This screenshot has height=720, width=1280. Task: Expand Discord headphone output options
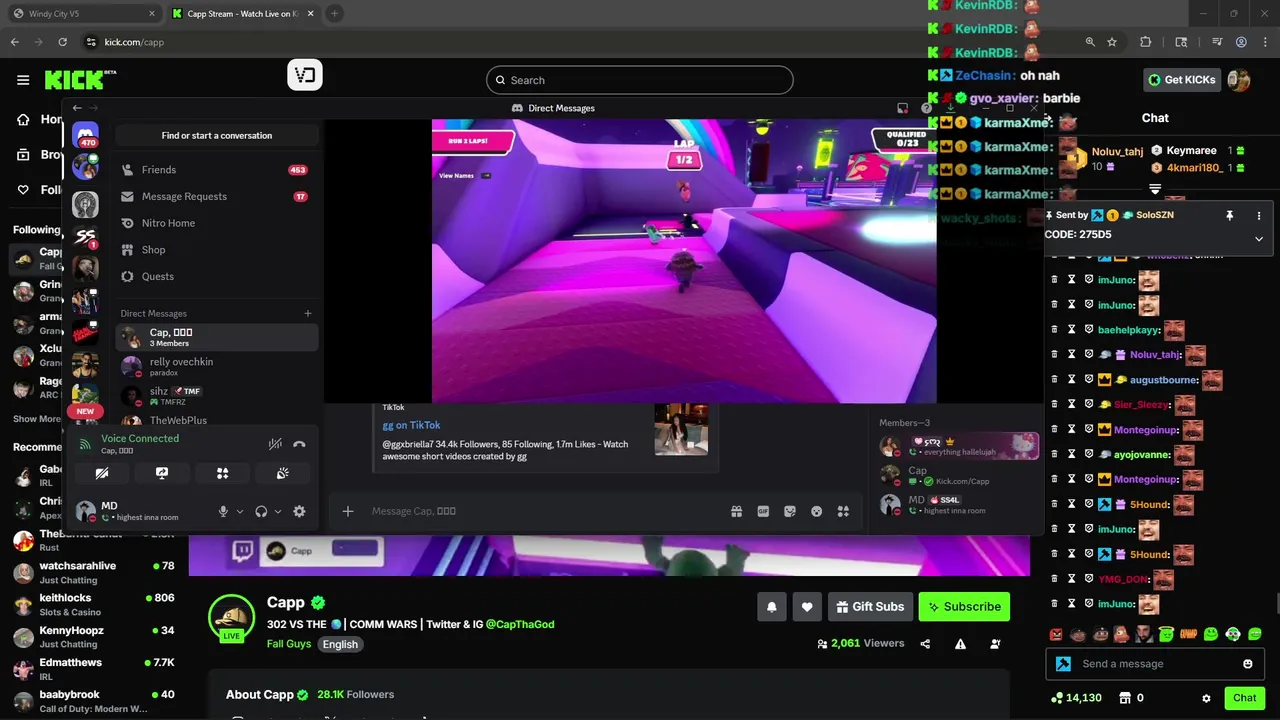click(x=278, y=511)
